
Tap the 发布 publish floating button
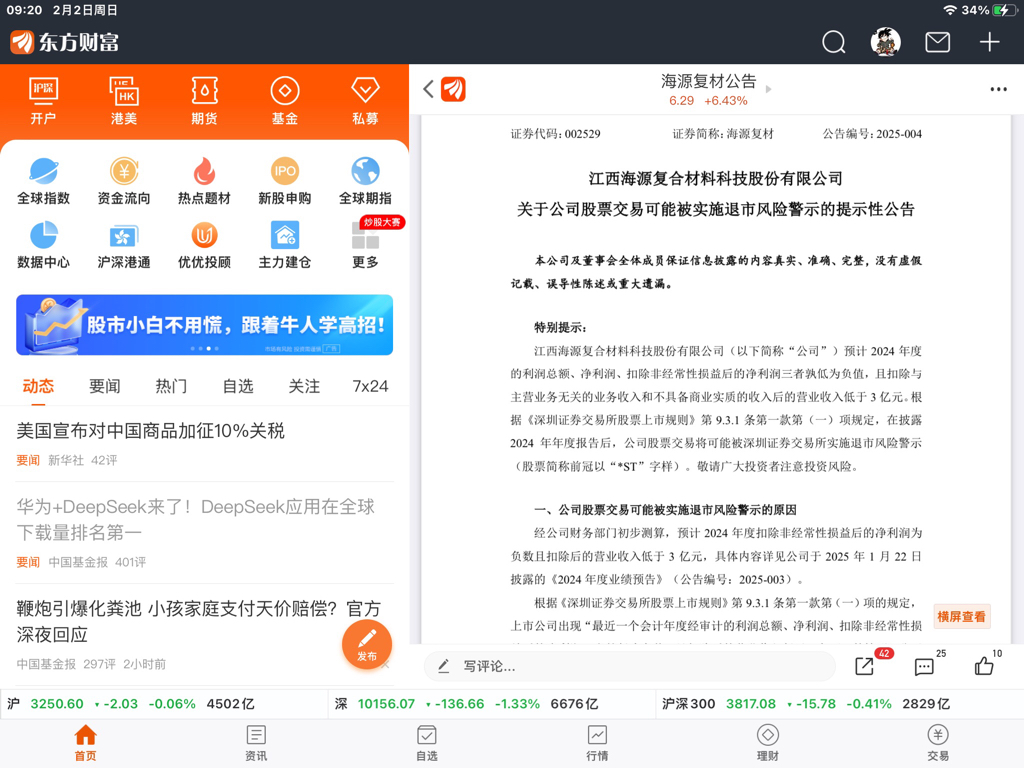(367, 645)
